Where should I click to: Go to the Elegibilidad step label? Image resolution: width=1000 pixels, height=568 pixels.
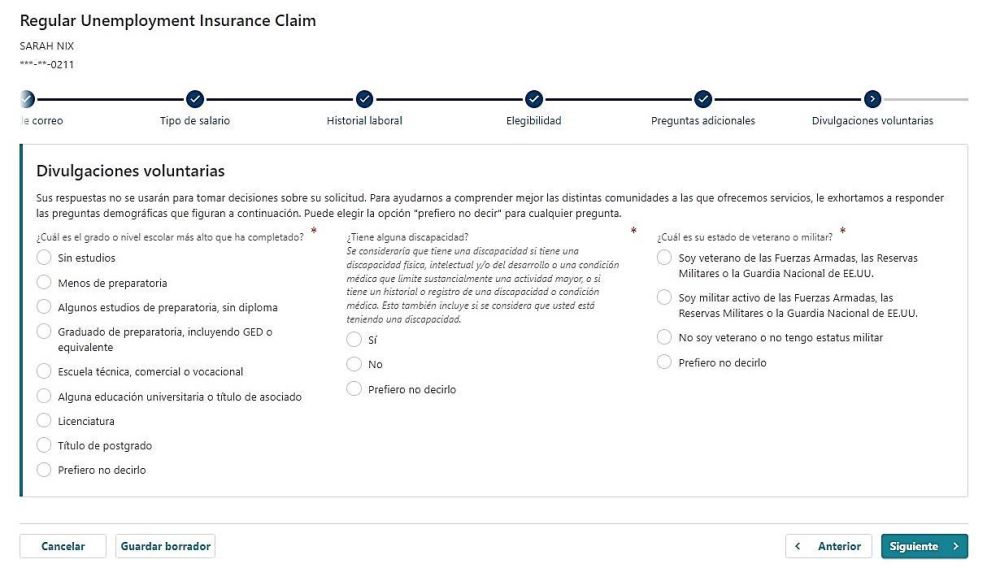click(x=533, y=121)
